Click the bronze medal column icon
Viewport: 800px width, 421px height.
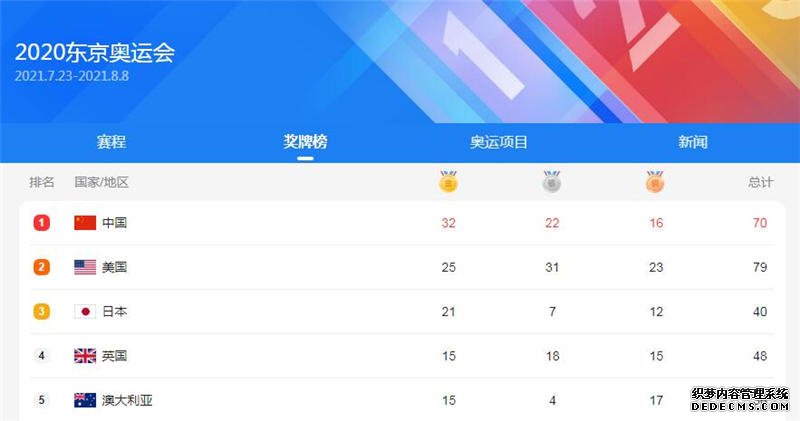pyautogui.click(x=655, y=182)
